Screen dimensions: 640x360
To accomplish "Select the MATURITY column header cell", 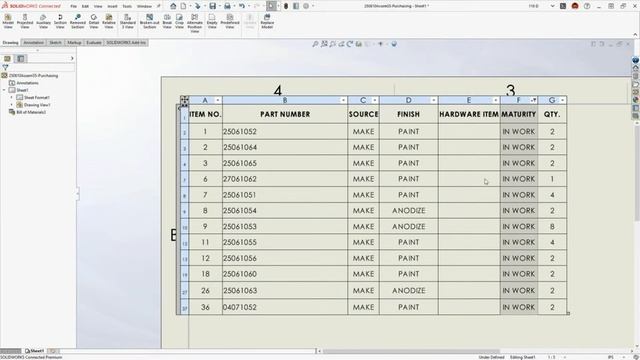I will point(519,114).
